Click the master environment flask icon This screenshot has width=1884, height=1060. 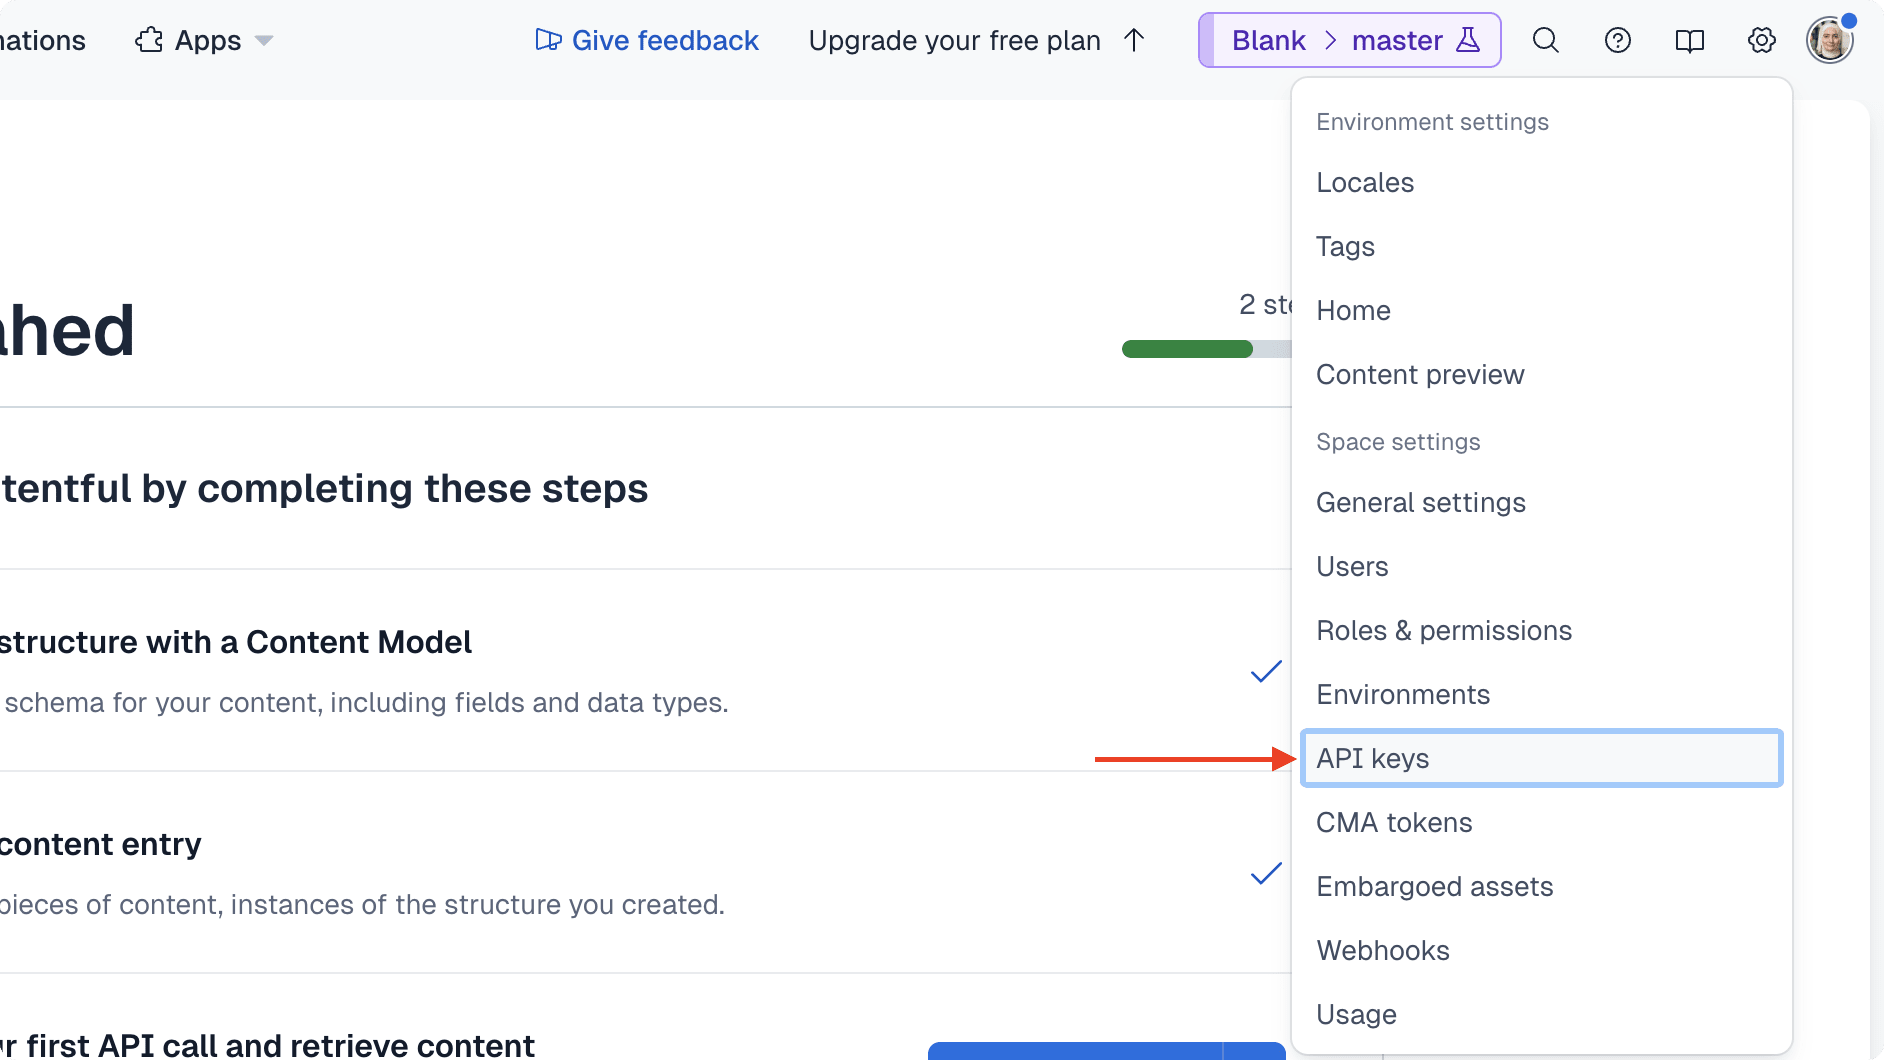[x=1467, y=40]
